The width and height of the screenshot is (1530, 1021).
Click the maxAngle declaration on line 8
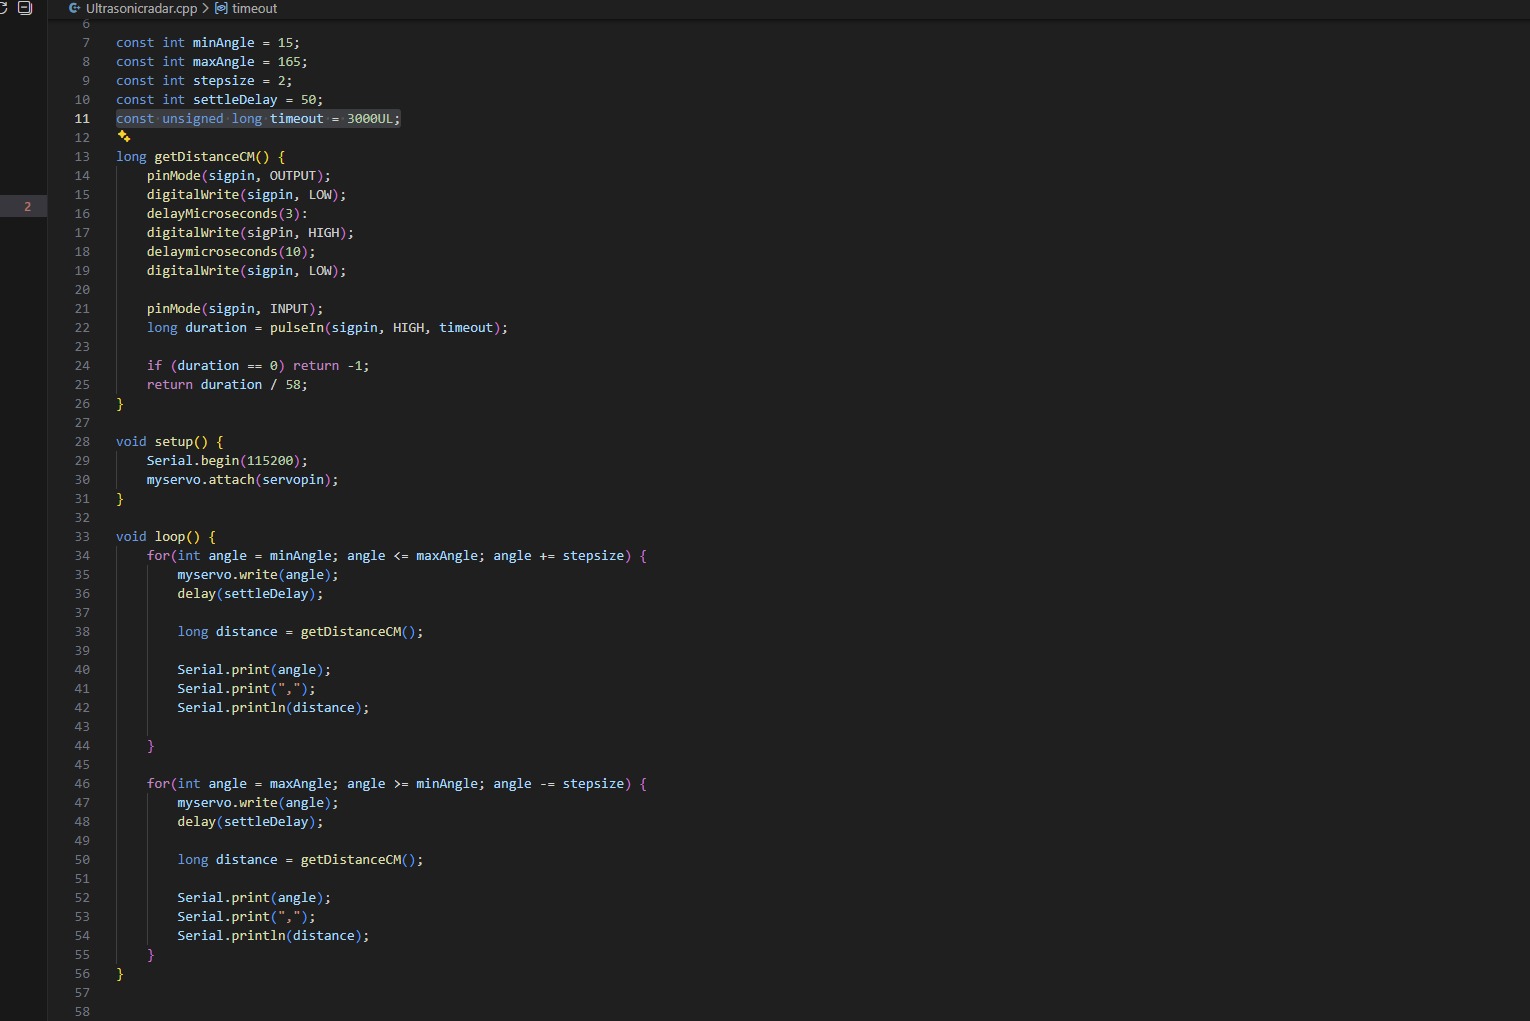(x=223, y=61)
